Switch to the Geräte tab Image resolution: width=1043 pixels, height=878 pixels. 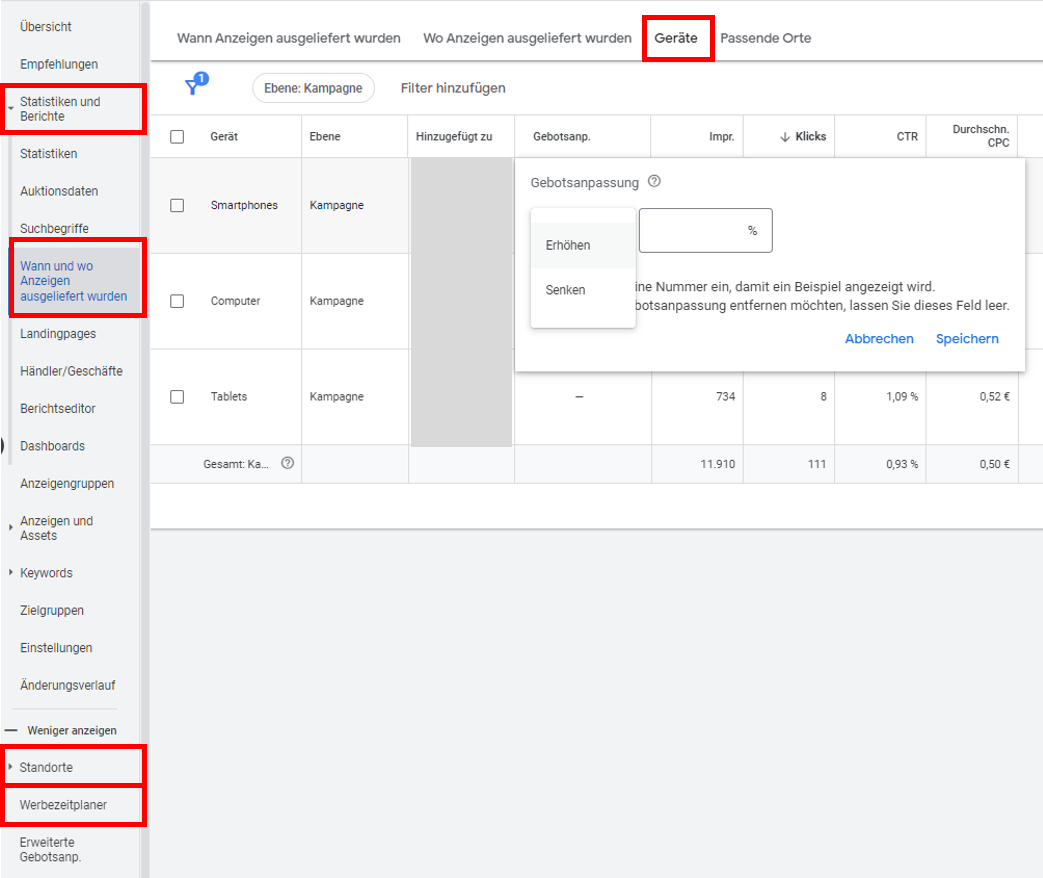pyautogui.click(x=676, y=38)
